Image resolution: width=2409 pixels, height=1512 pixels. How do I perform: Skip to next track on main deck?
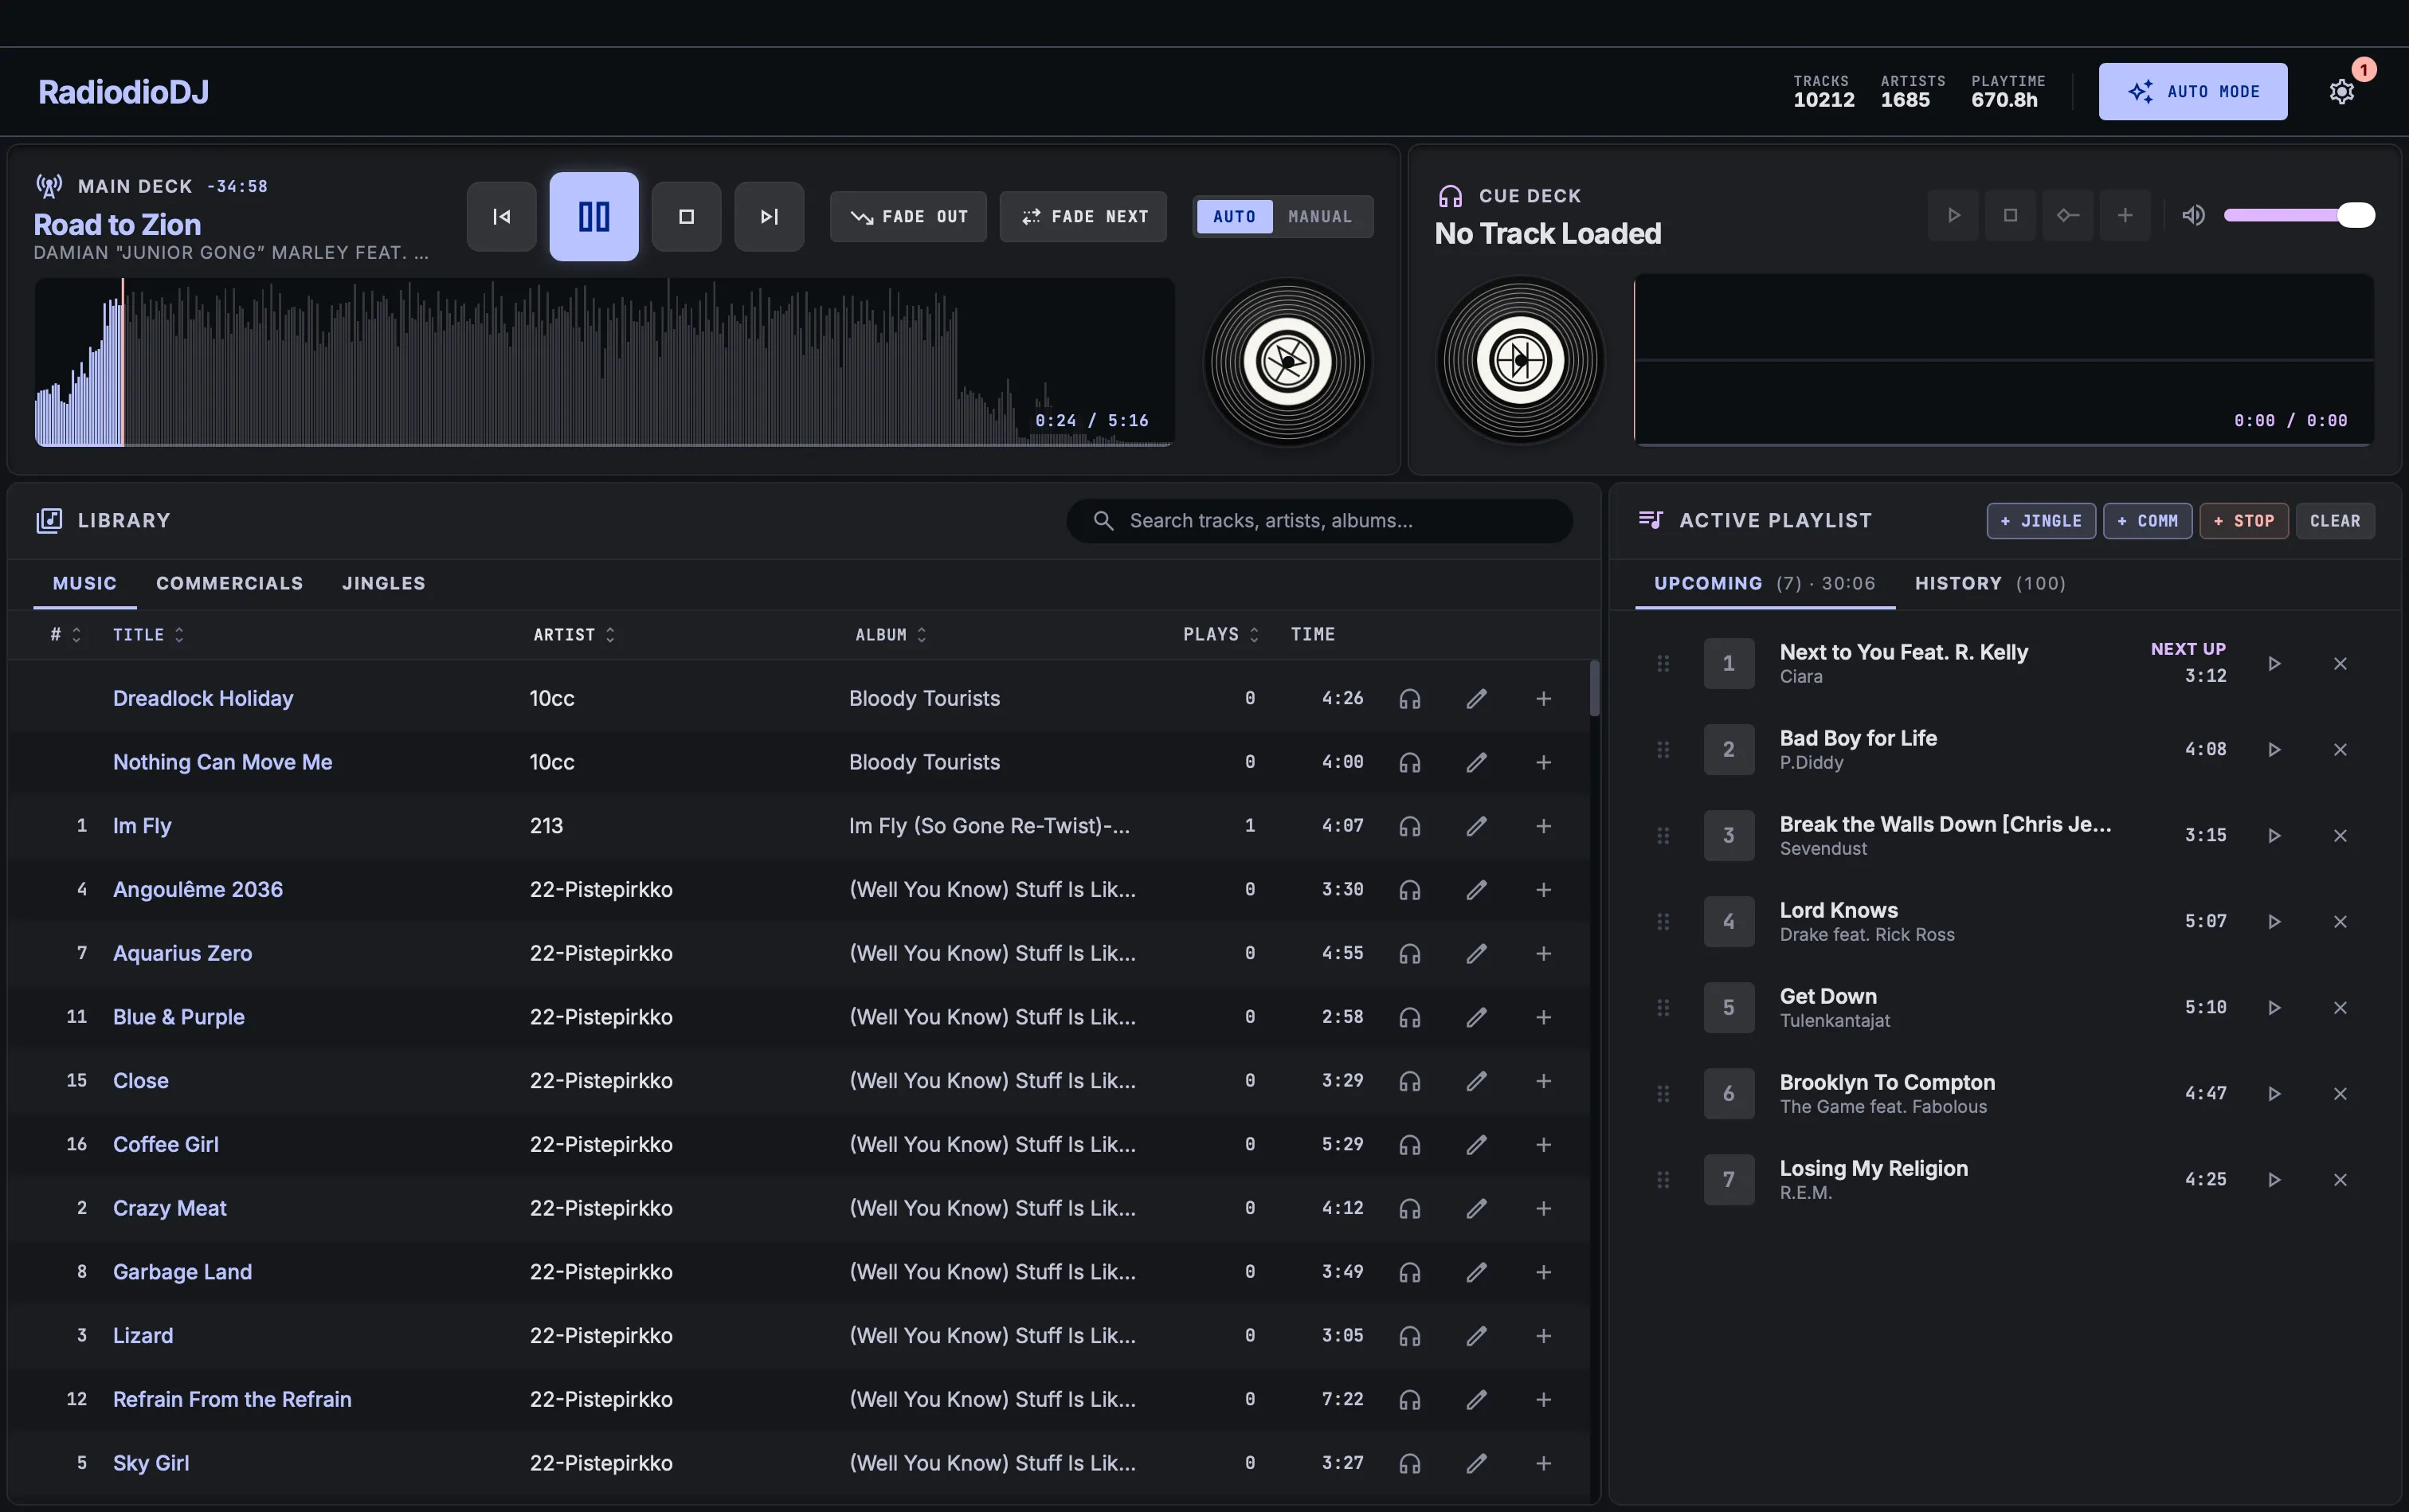[x=769, y=217]
